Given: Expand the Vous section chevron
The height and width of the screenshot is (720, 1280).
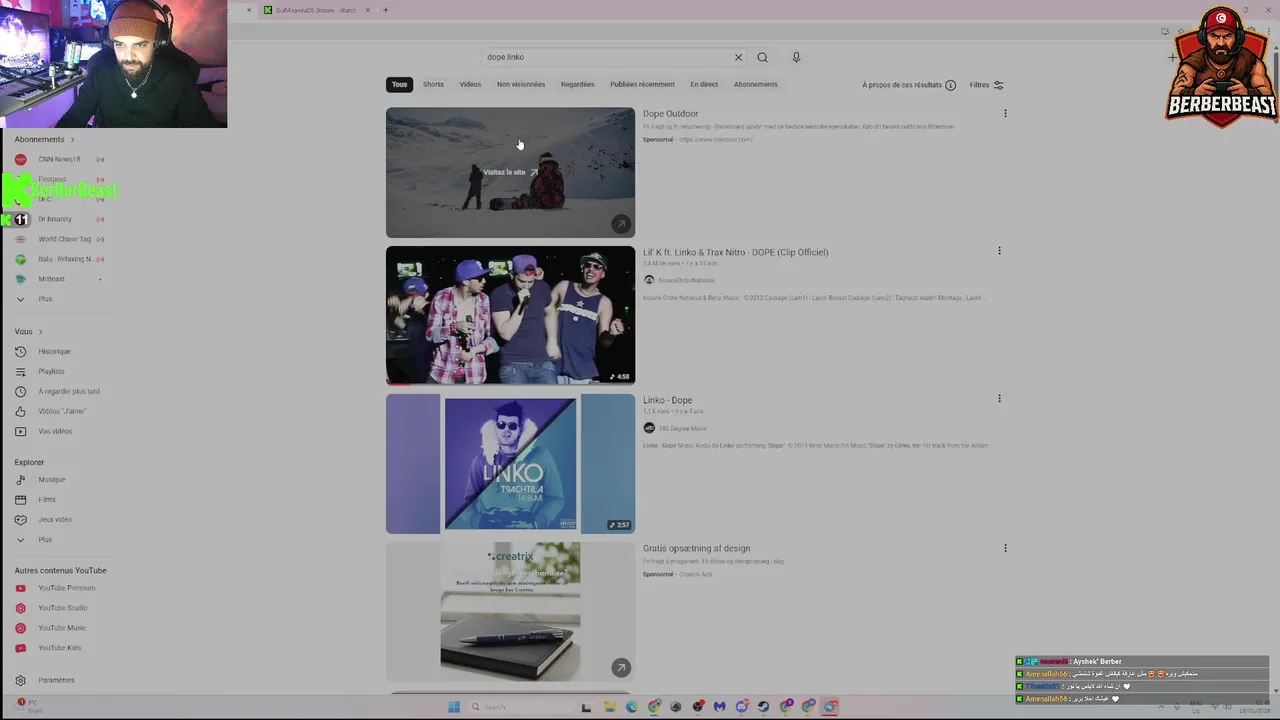Looking at the screenshot, I should tap(40, 332).
